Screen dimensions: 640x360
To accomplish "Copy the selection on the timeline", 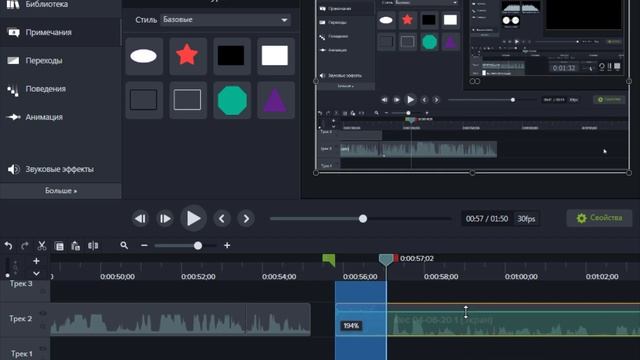I will pyautogui.click(x=59, y=246).
